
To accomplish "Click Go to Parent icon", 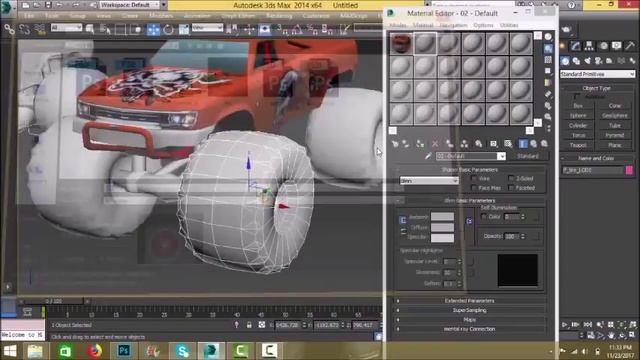I will click(x=533, y=144).
